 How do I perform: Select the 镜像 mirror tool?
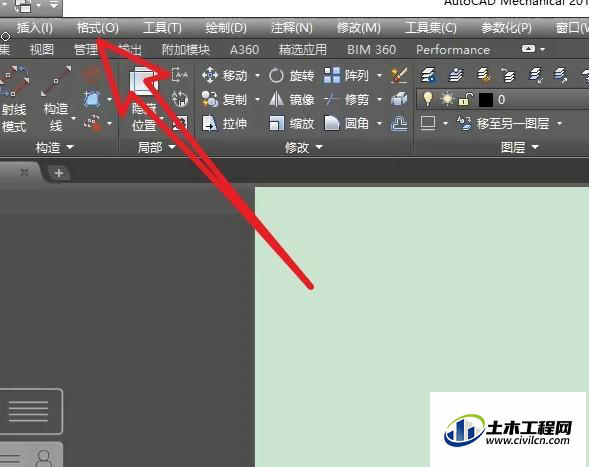click(x=292, y=100)
